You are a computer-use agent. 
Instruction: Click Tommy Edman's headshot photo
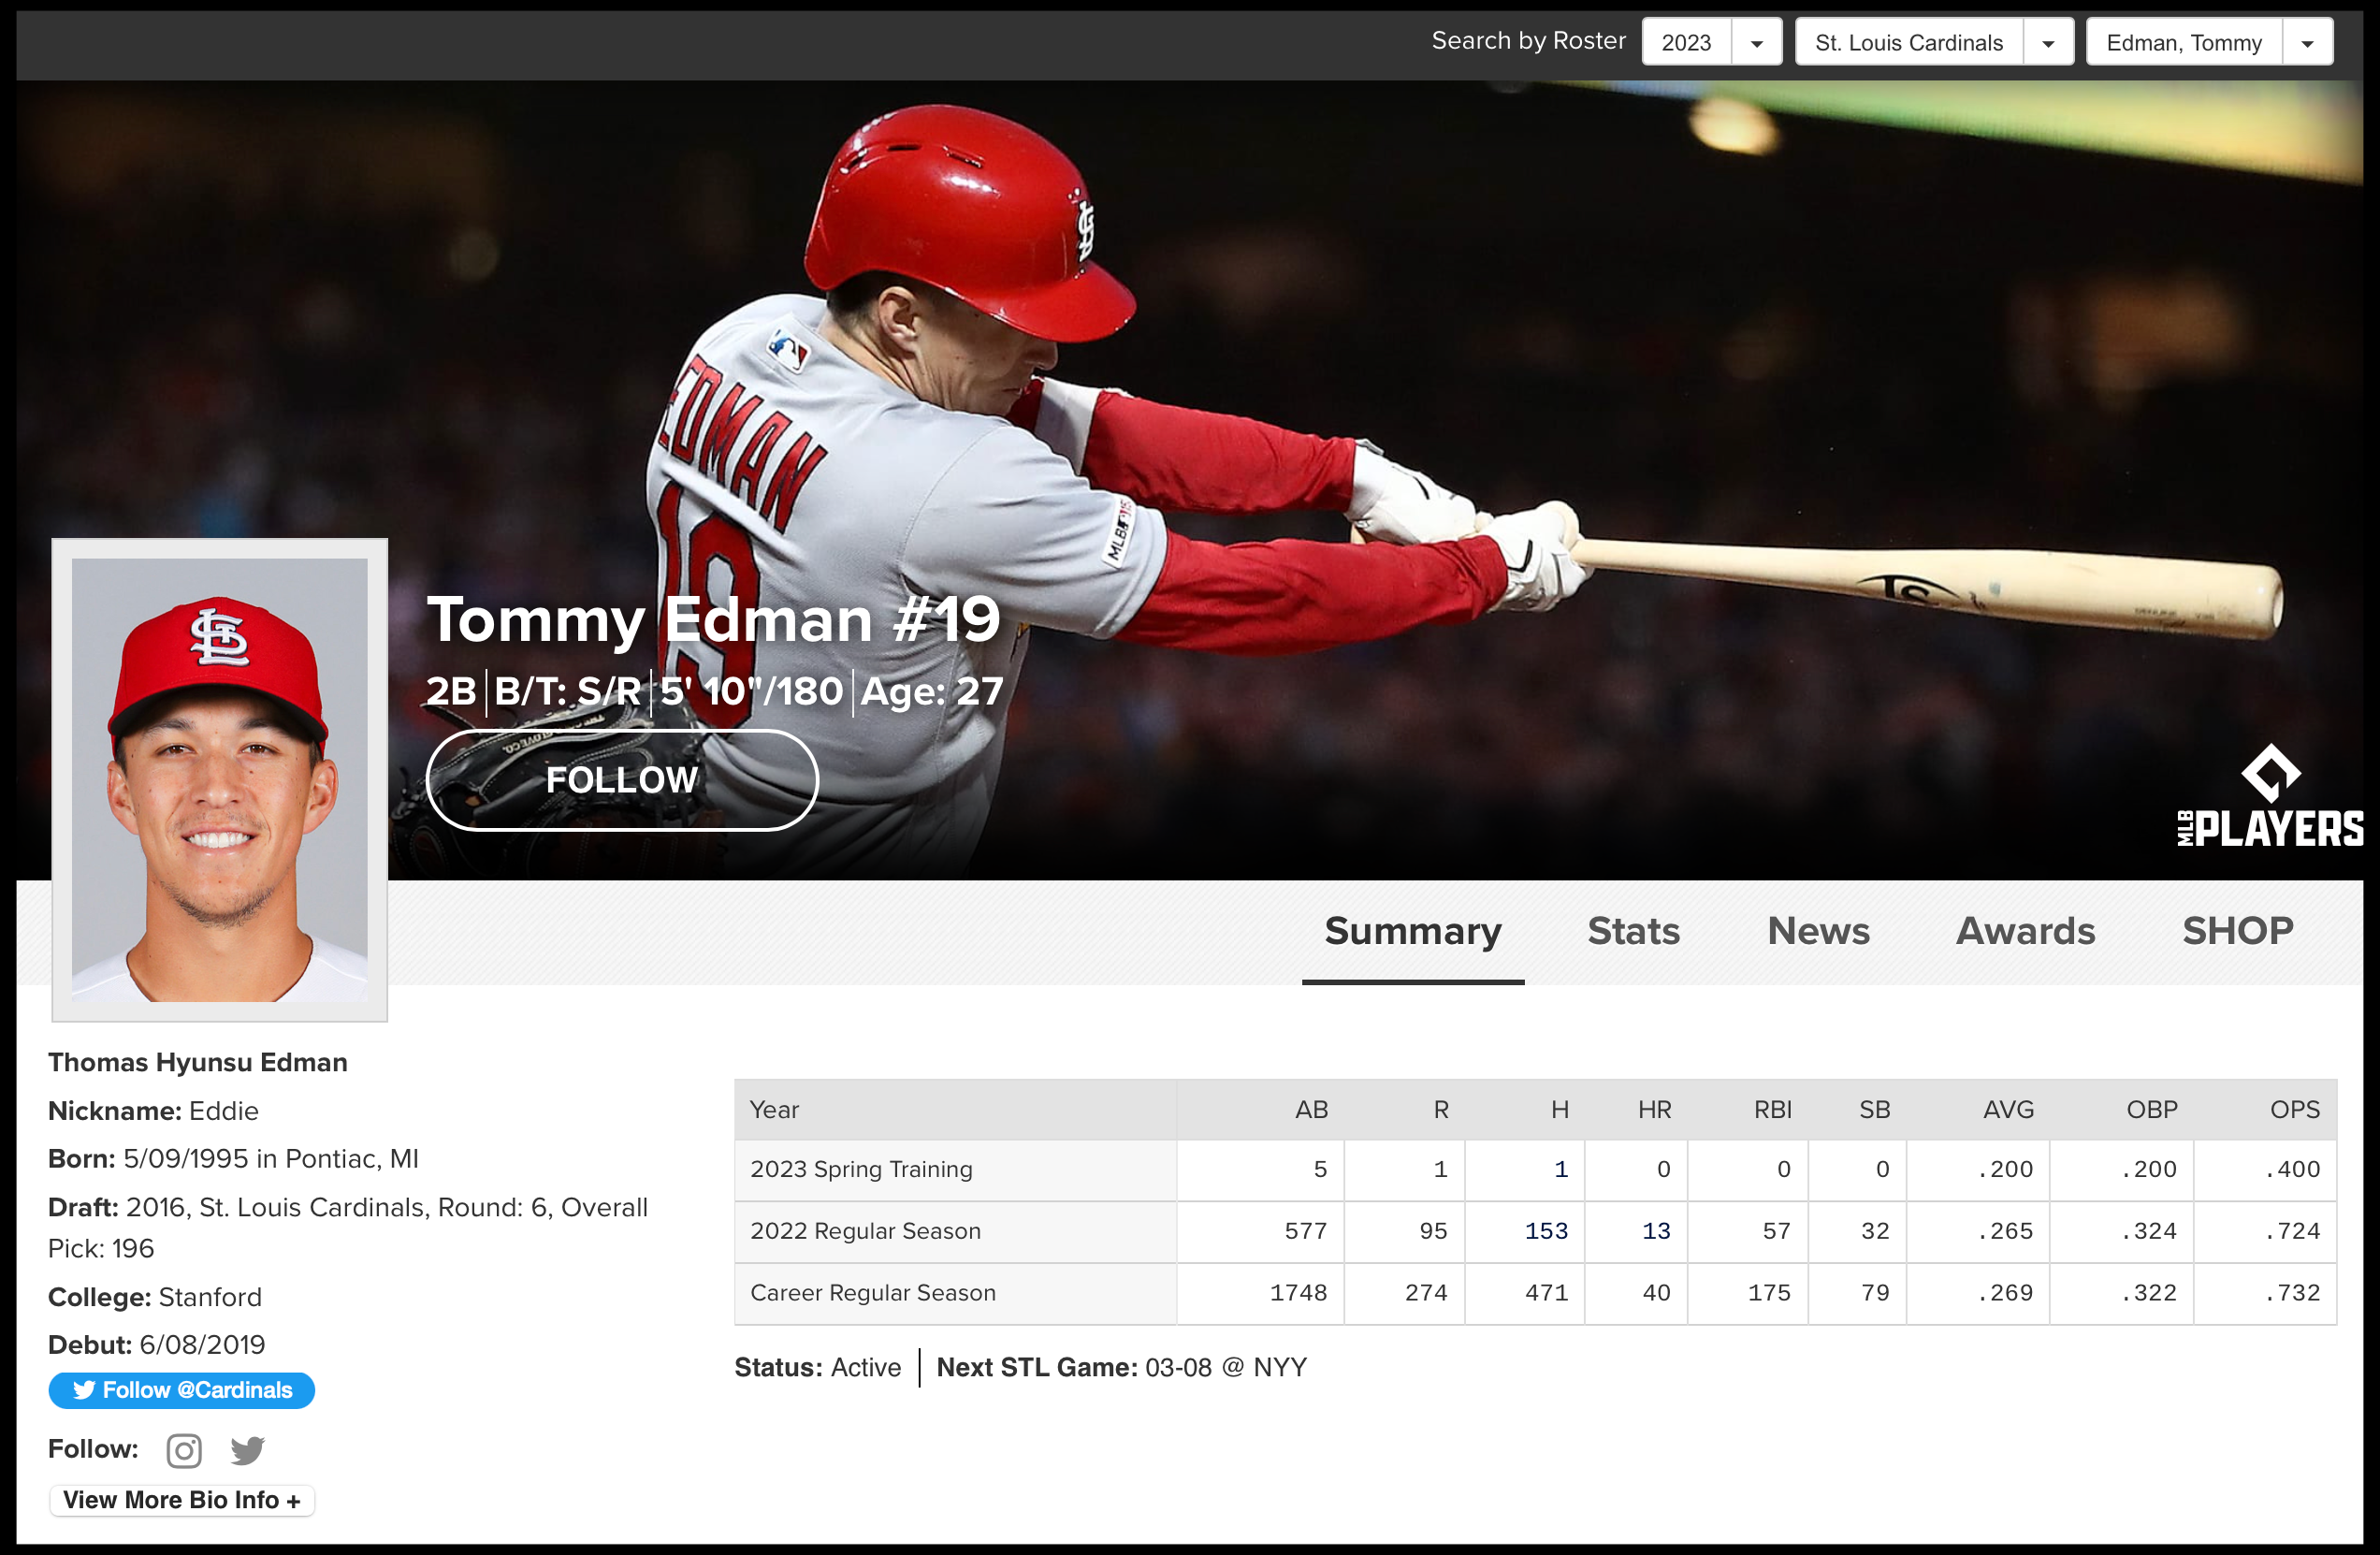pos(220,780)
